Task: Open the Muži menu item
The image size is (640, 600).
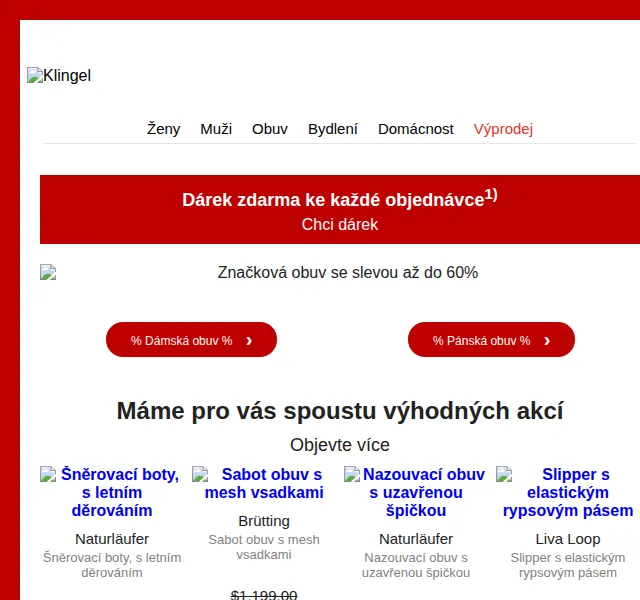Action: (216, 129)
